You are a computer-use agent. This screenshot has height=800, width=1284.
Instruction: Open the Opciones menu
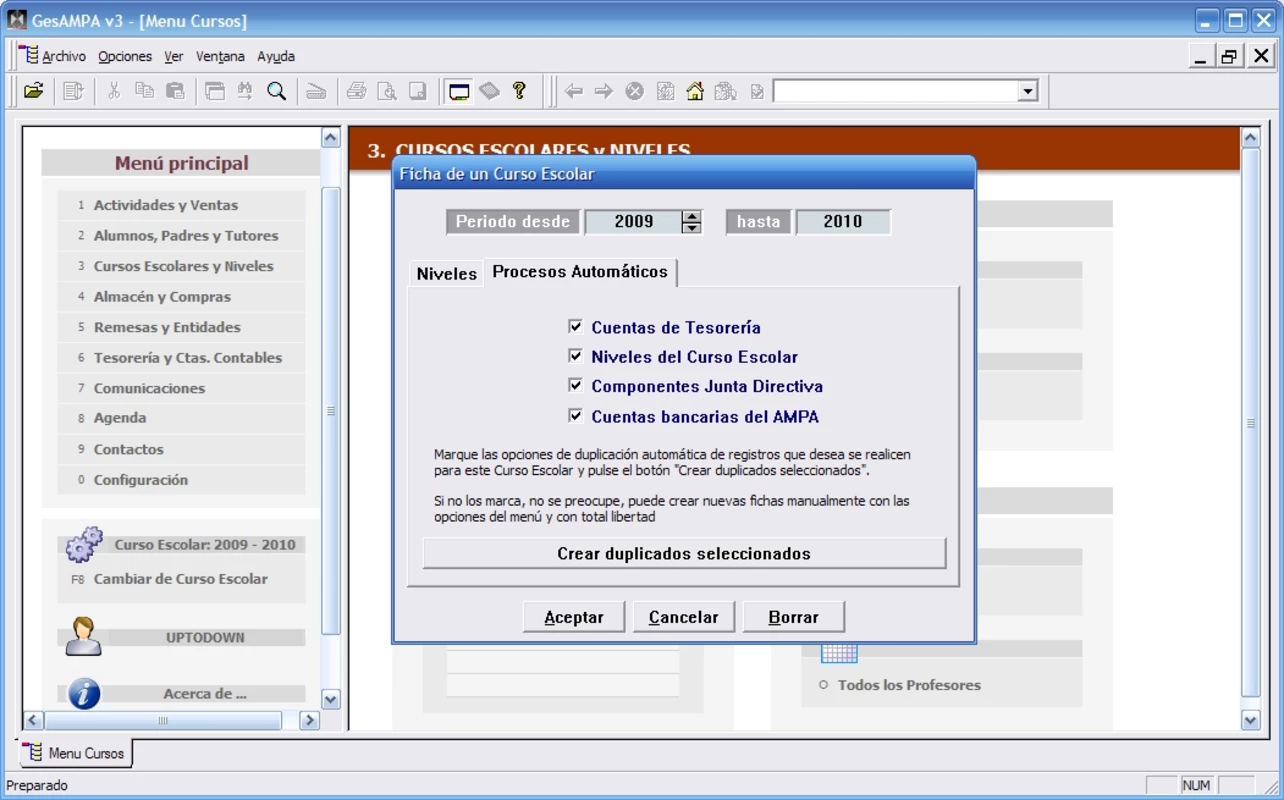click(125, 56)
